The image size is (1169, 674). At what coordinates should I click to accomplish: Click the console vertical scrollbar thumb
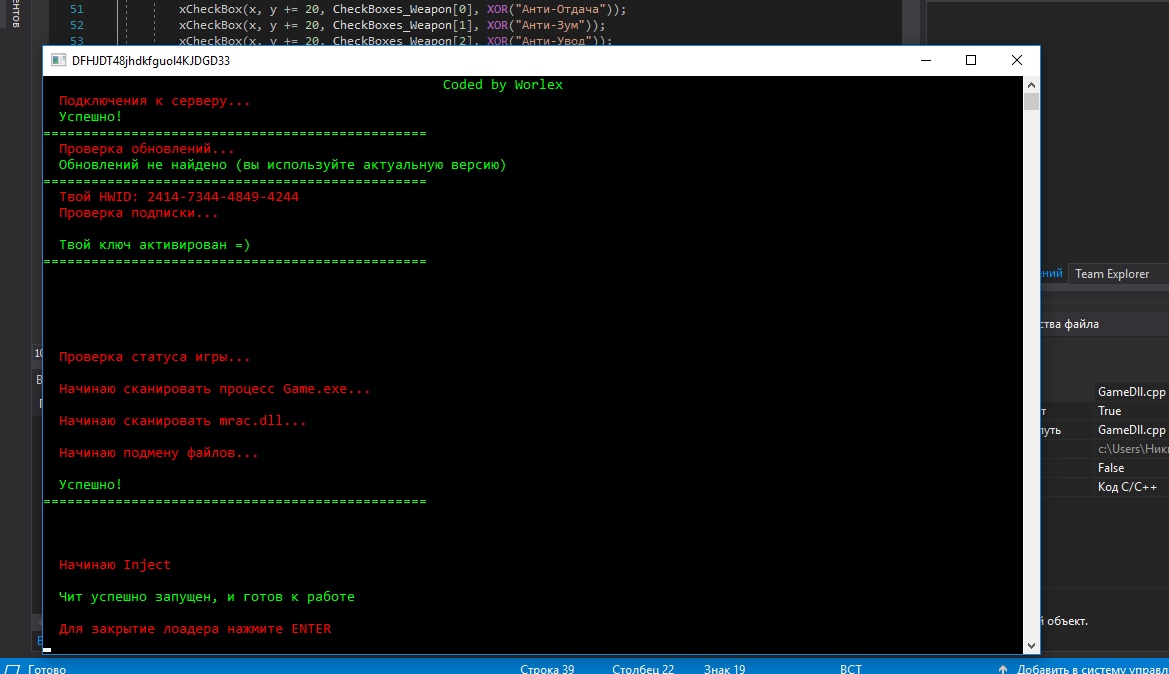[x=1031, y=101]
